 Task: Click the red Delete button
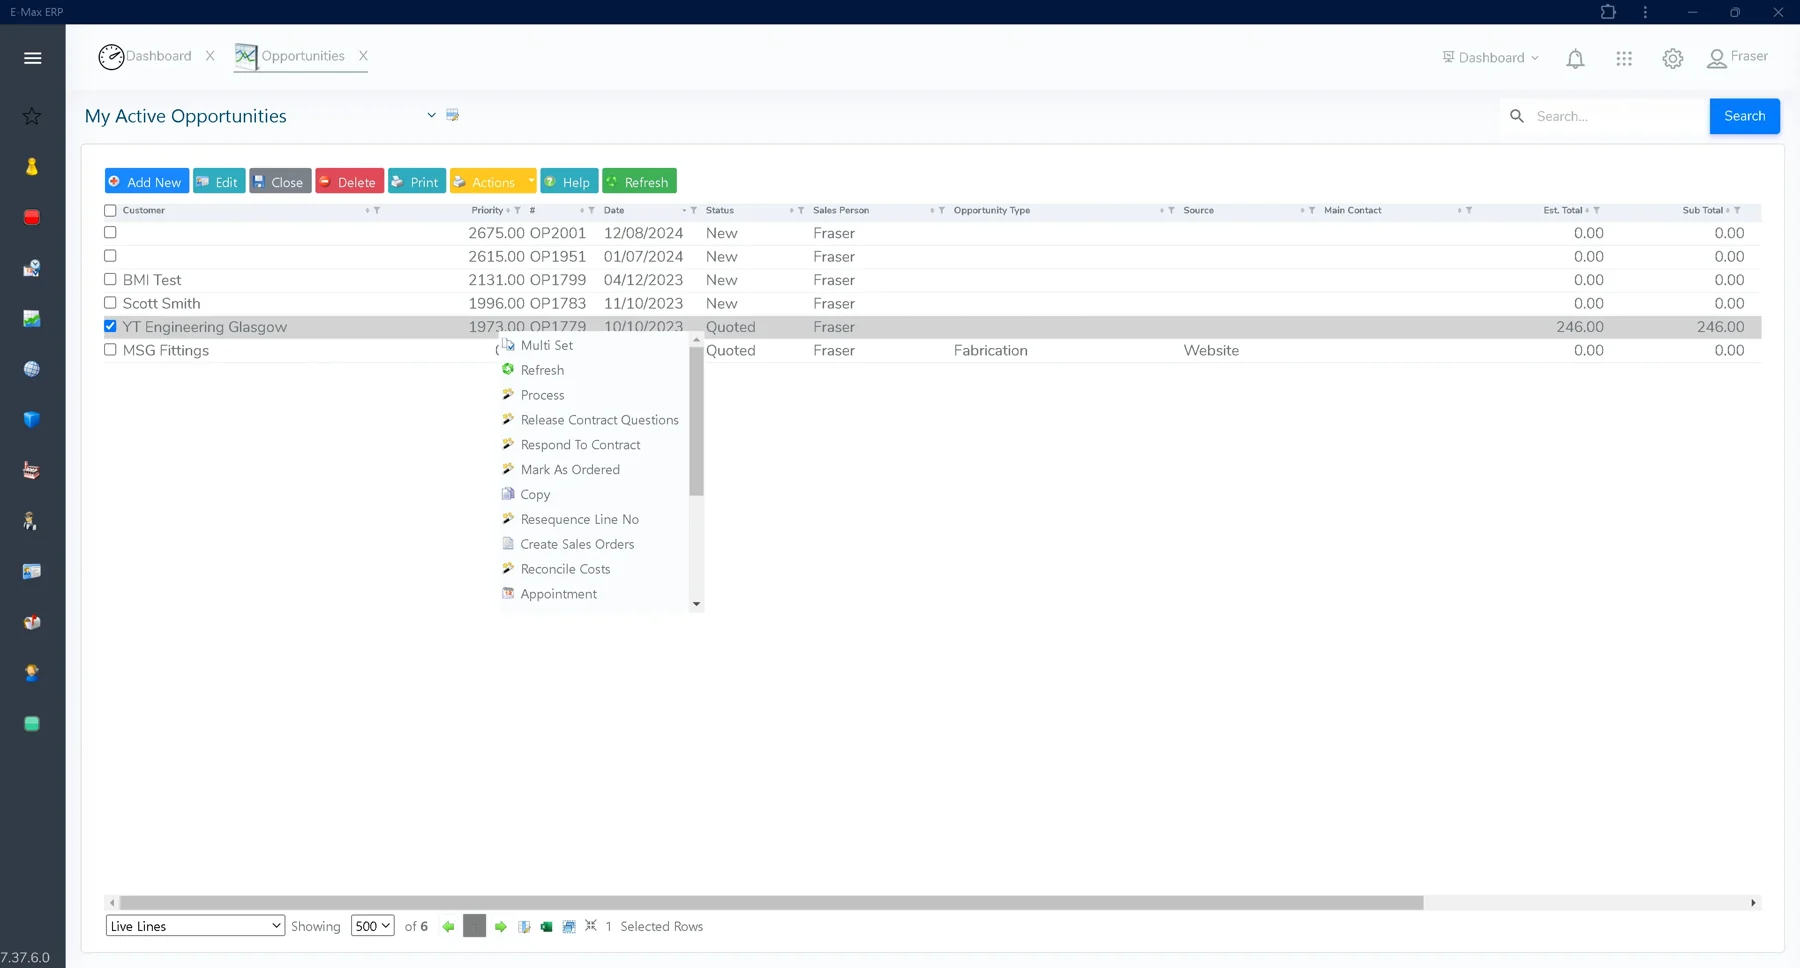tap(350, 181)
